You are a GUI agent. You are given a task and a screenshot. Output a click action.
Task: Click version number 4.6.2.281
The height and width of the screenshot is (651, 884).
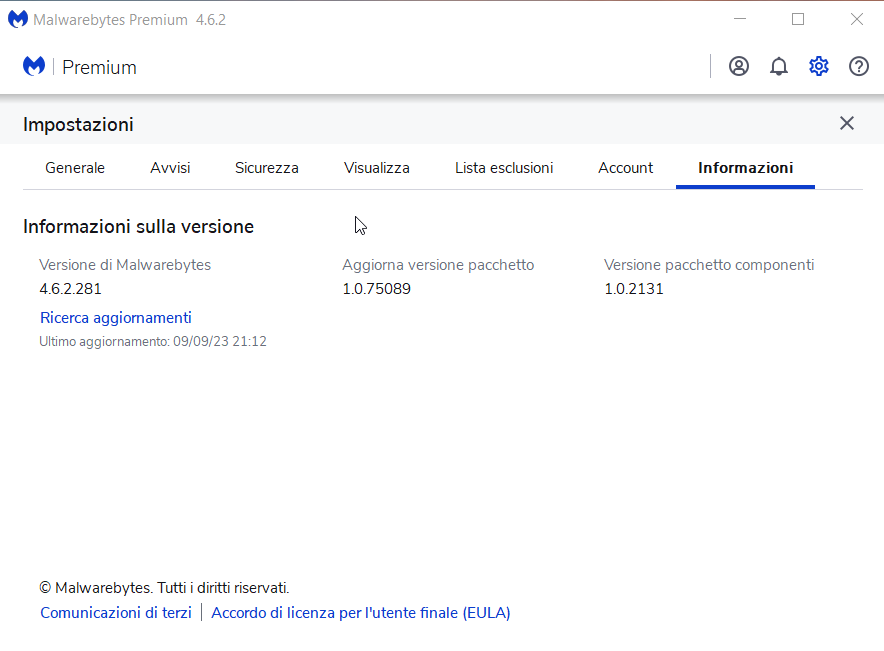click(70, 289)
